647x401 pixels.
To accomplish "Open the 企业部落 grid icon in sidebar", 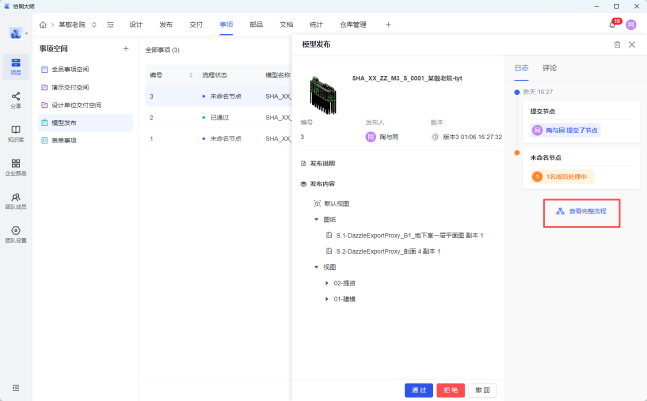I will 16,166.
